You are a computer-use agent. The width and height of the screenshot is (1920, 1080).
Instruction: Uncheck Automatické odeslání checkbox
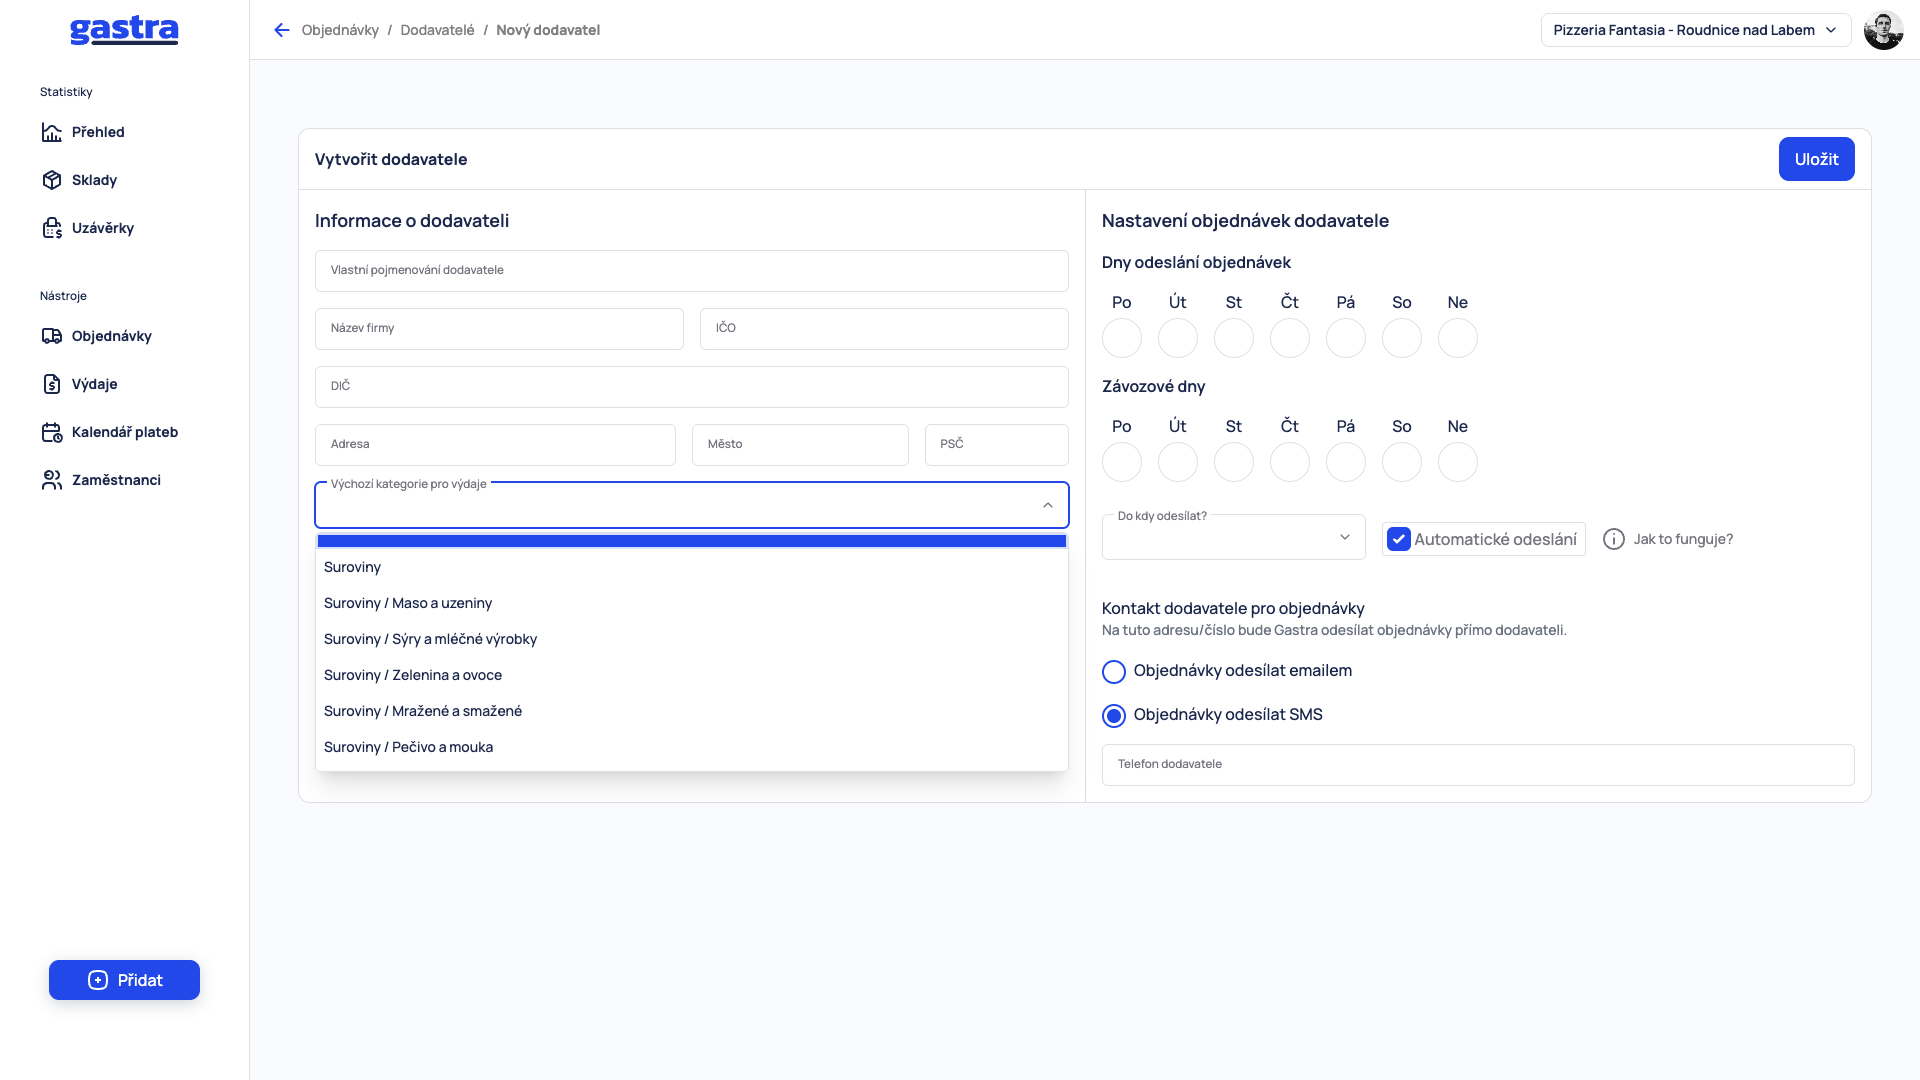click(1398, 539)
